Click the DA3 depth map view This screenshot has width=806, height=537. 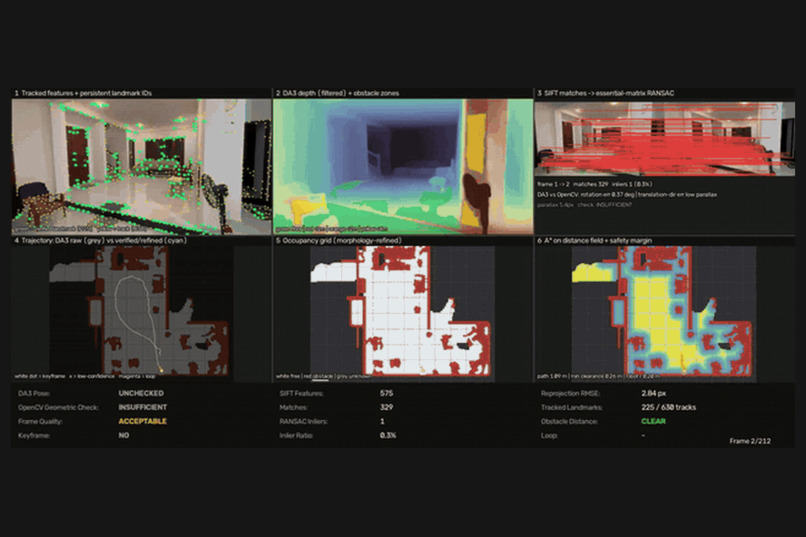pyautogui.click(x=403, y=166)
